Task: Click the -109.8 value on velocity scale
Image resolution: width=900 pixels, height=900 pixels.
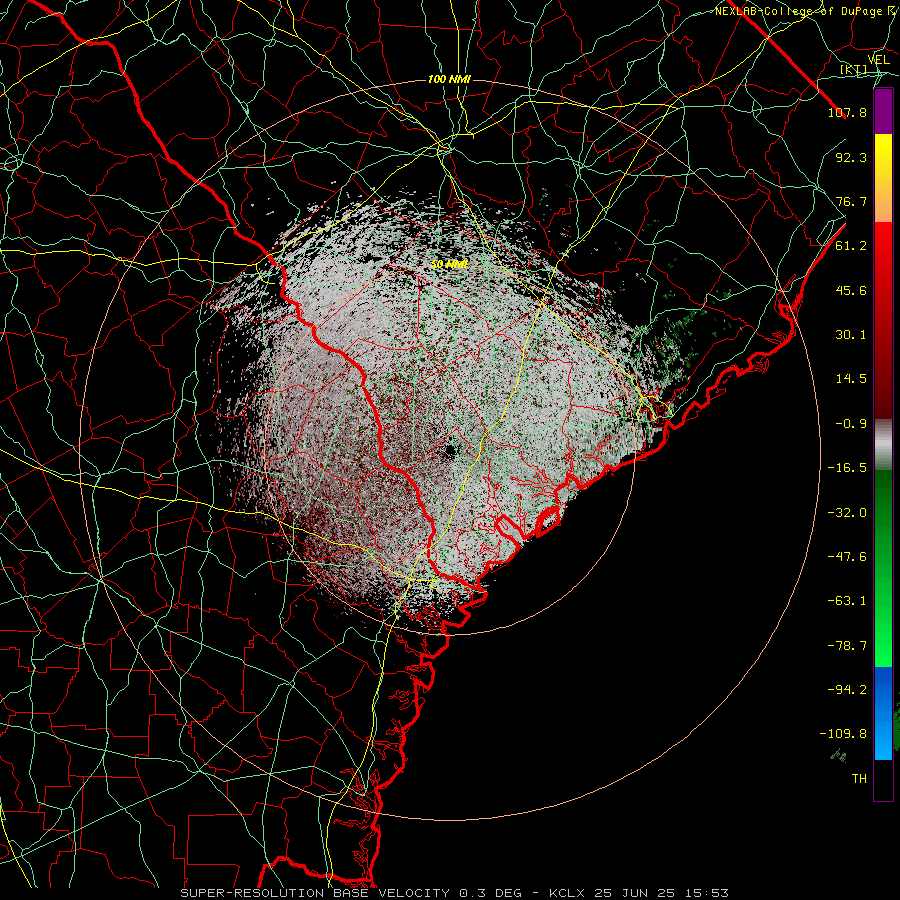Action: pyautogui.click(x=843, y=734)
